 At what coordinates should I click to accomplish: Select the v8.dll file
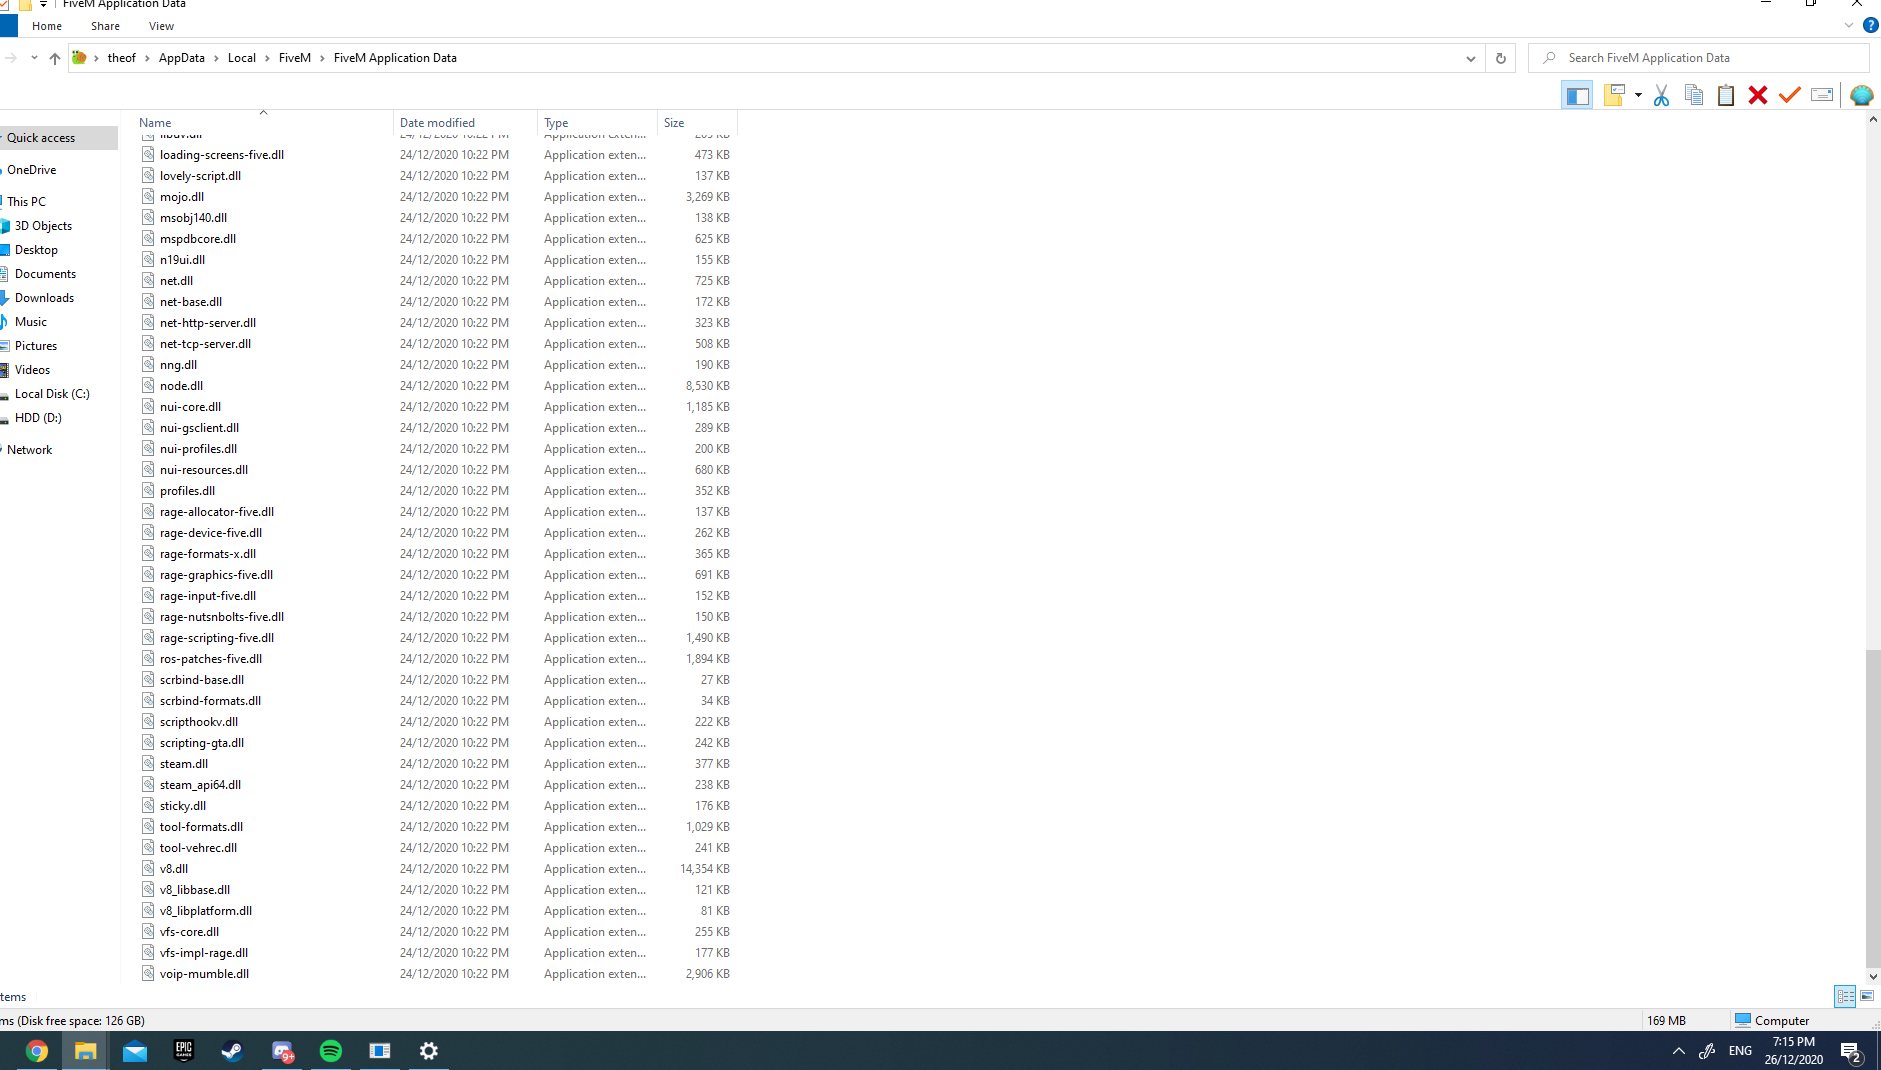click(173, 869)
